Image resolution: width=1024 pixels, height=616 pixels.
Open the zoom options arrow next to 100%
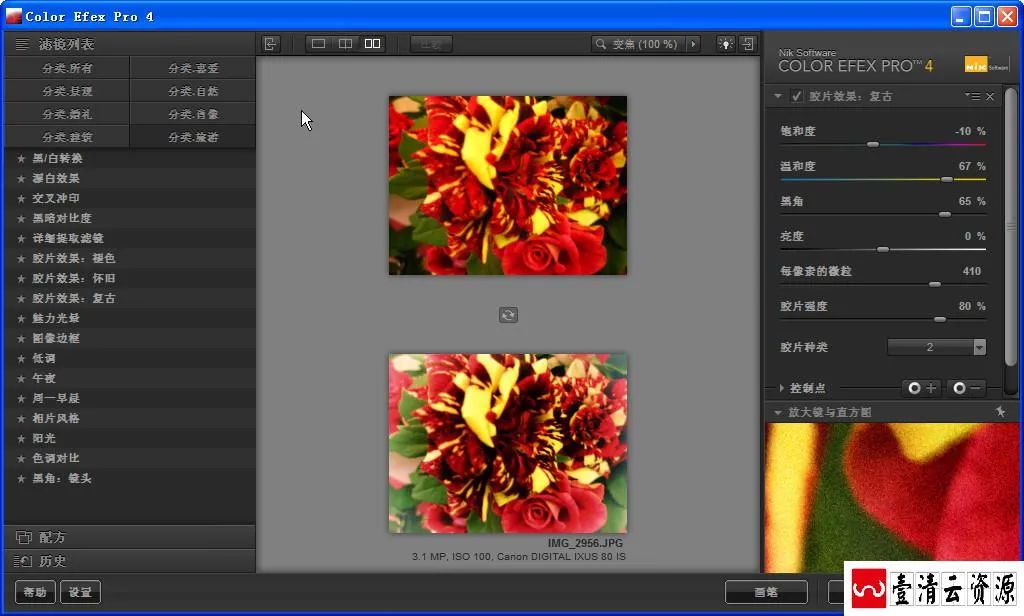pyautogui.click(x=693, y=44)
